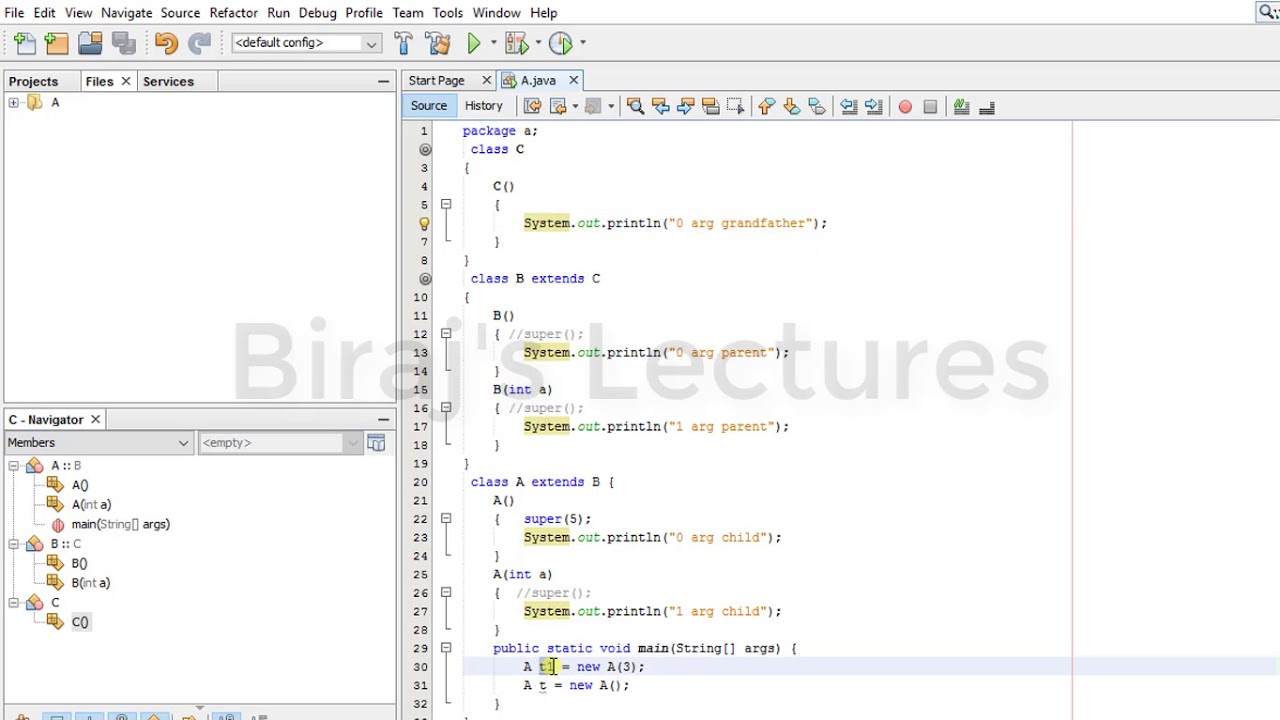This screenshot has width=1280, height=720.
Task: Close the A.java editor tab
Action: tap(573, 80)
